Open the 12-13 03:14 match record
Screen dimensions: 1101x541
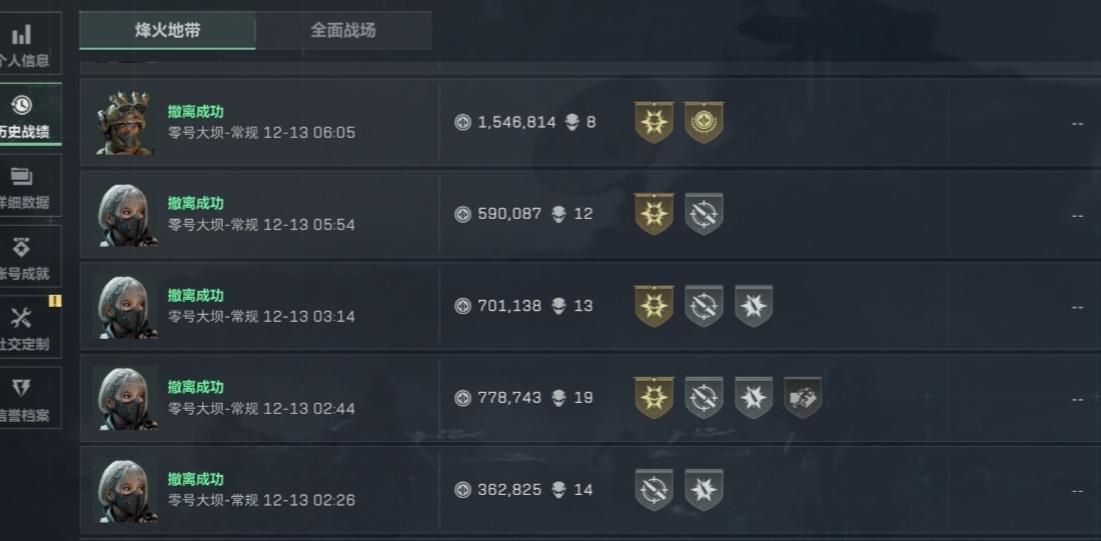pos(260,307)
